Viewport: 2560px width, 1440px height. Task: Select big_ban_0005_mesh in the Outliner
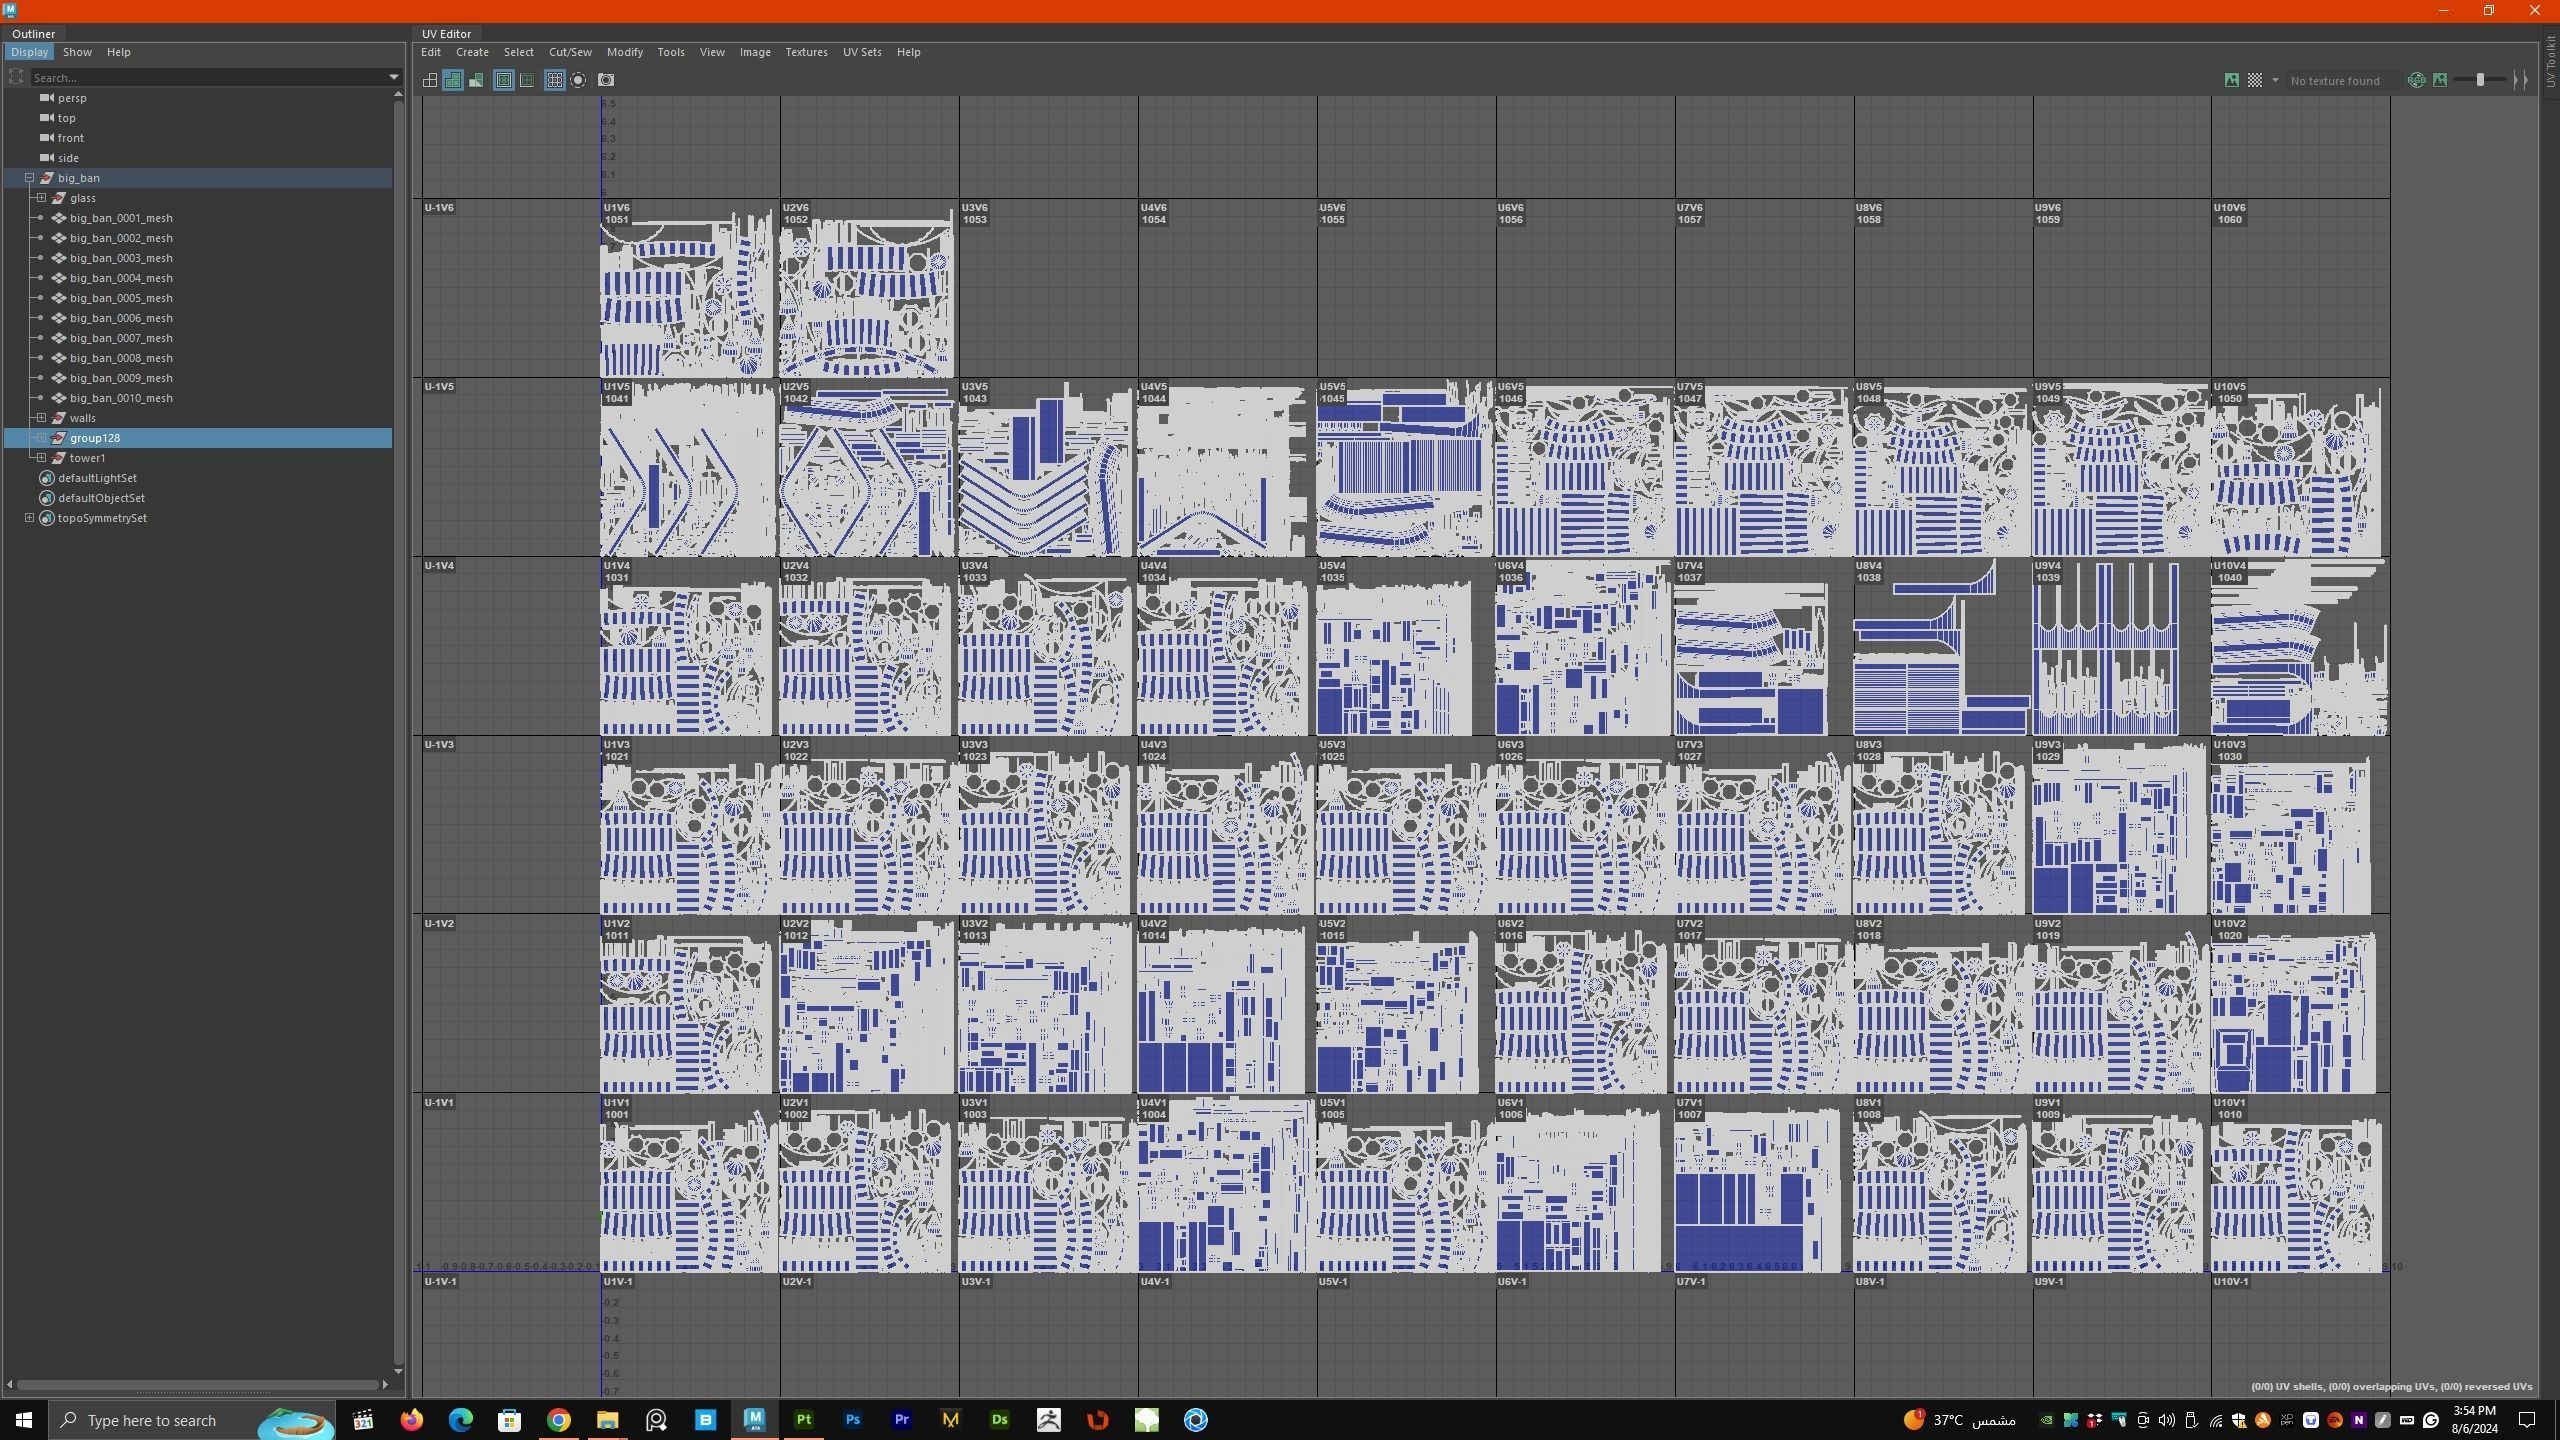(121, 298)
